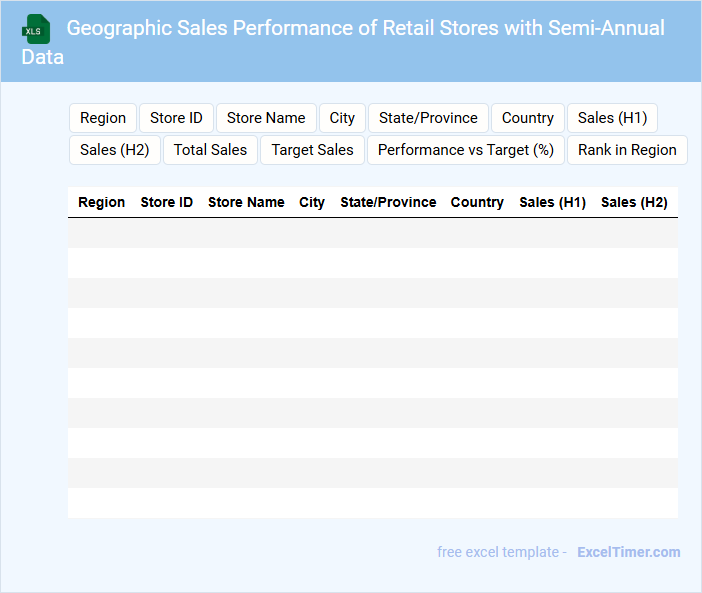702x593 pixels.
Task: Choose the City tag button
Action: 342,118
